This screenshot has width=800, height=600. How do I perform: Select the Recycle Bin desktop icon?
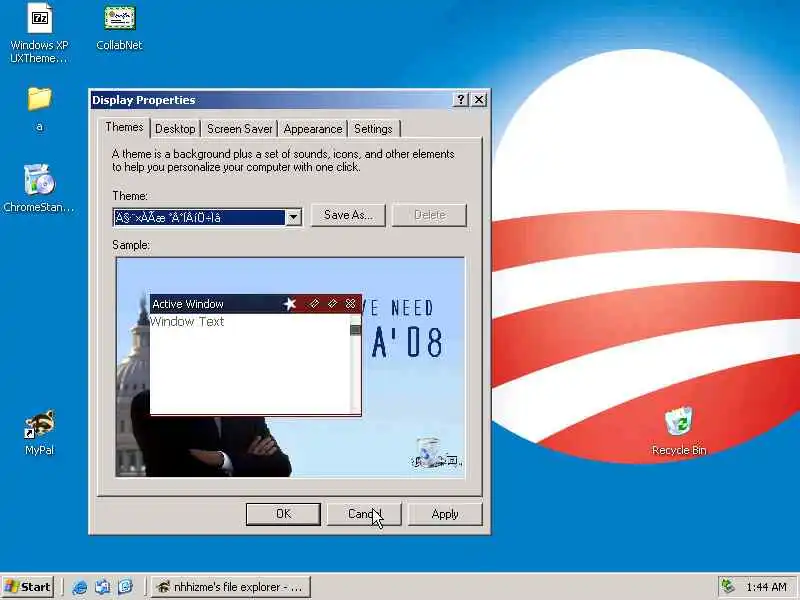[x=679, y=431]
